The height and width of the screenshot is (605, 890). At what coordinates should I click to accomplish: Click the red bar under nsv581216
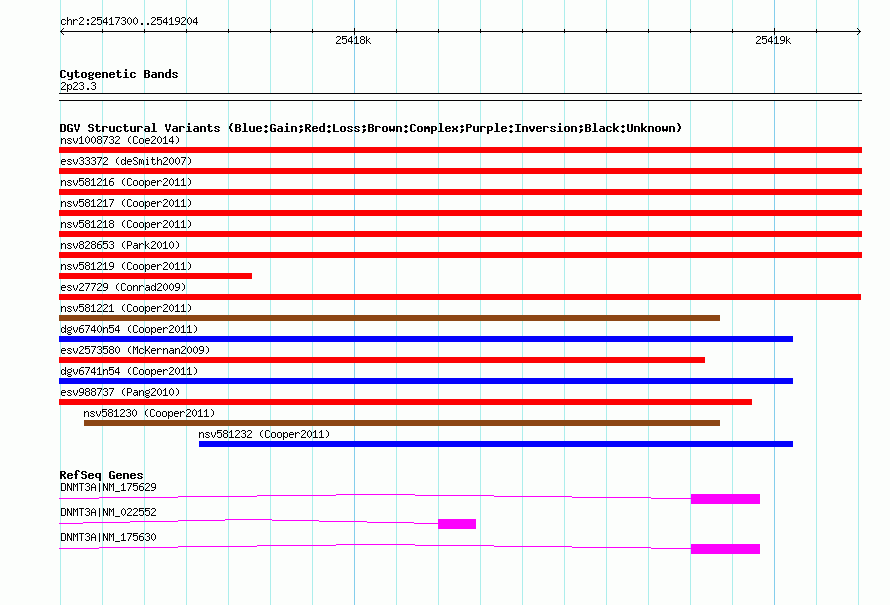pos(460,192)
